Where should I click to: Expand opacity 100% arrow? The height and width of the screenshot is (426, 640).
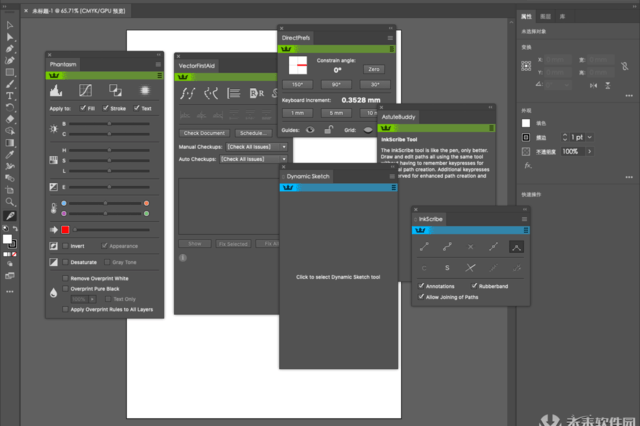[x=589, y=151]
